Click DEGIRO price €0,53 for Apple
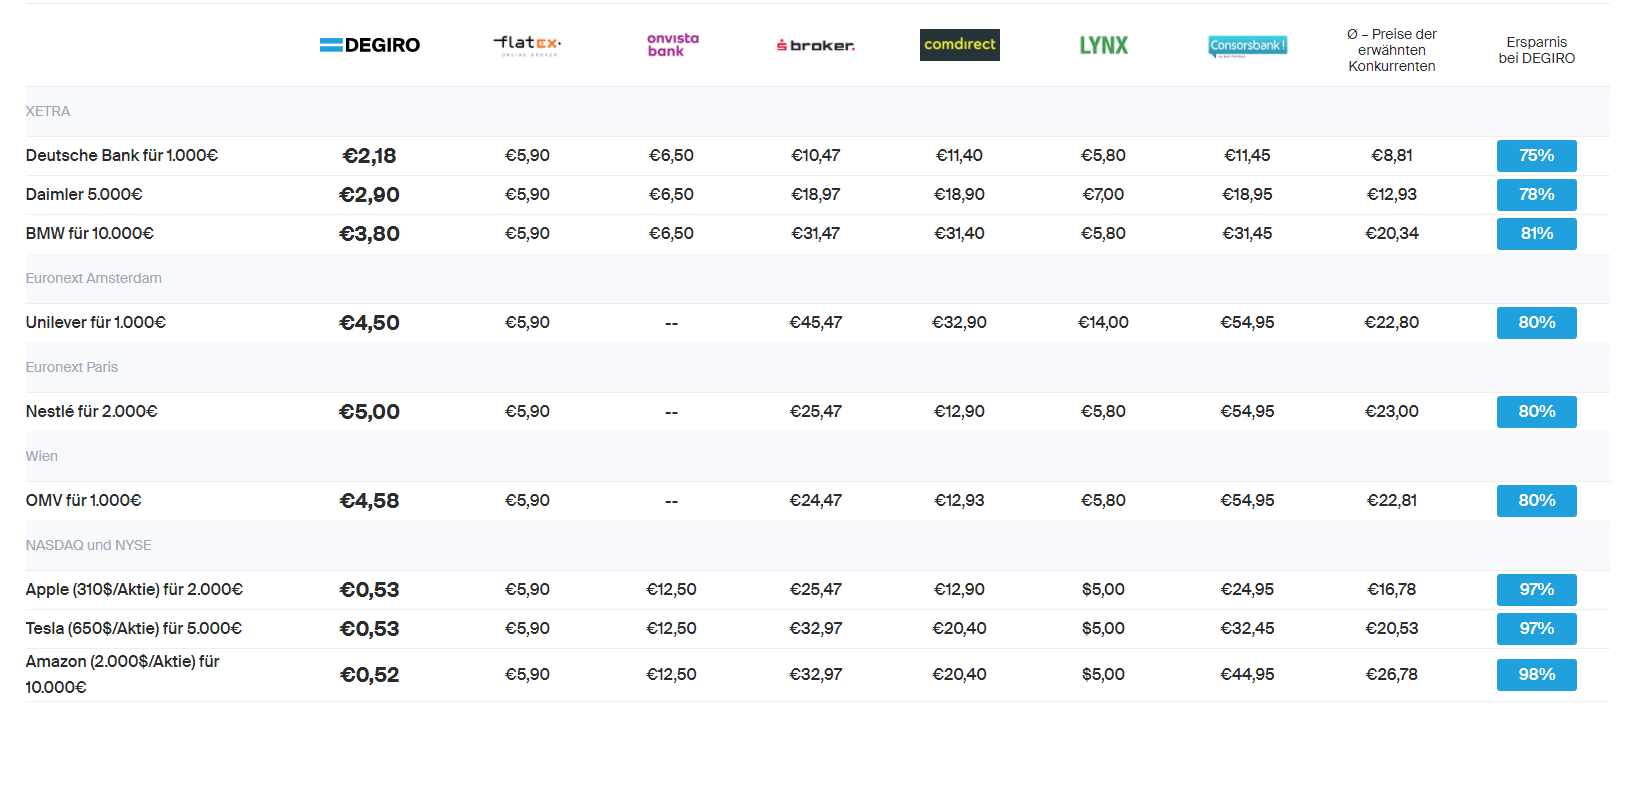Image resolution: width=1626 pixels, height=788 pixels. (369, 590)
